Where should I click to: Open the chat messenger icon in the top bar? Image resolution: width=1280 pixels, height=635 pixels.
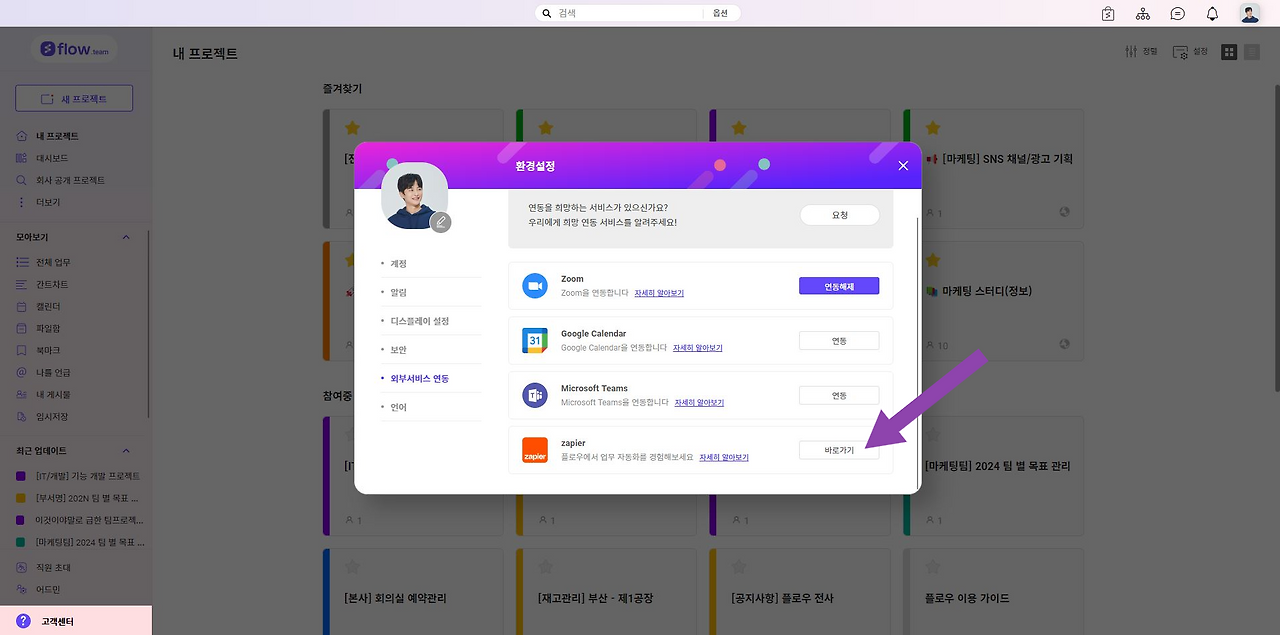point(1177,13)
